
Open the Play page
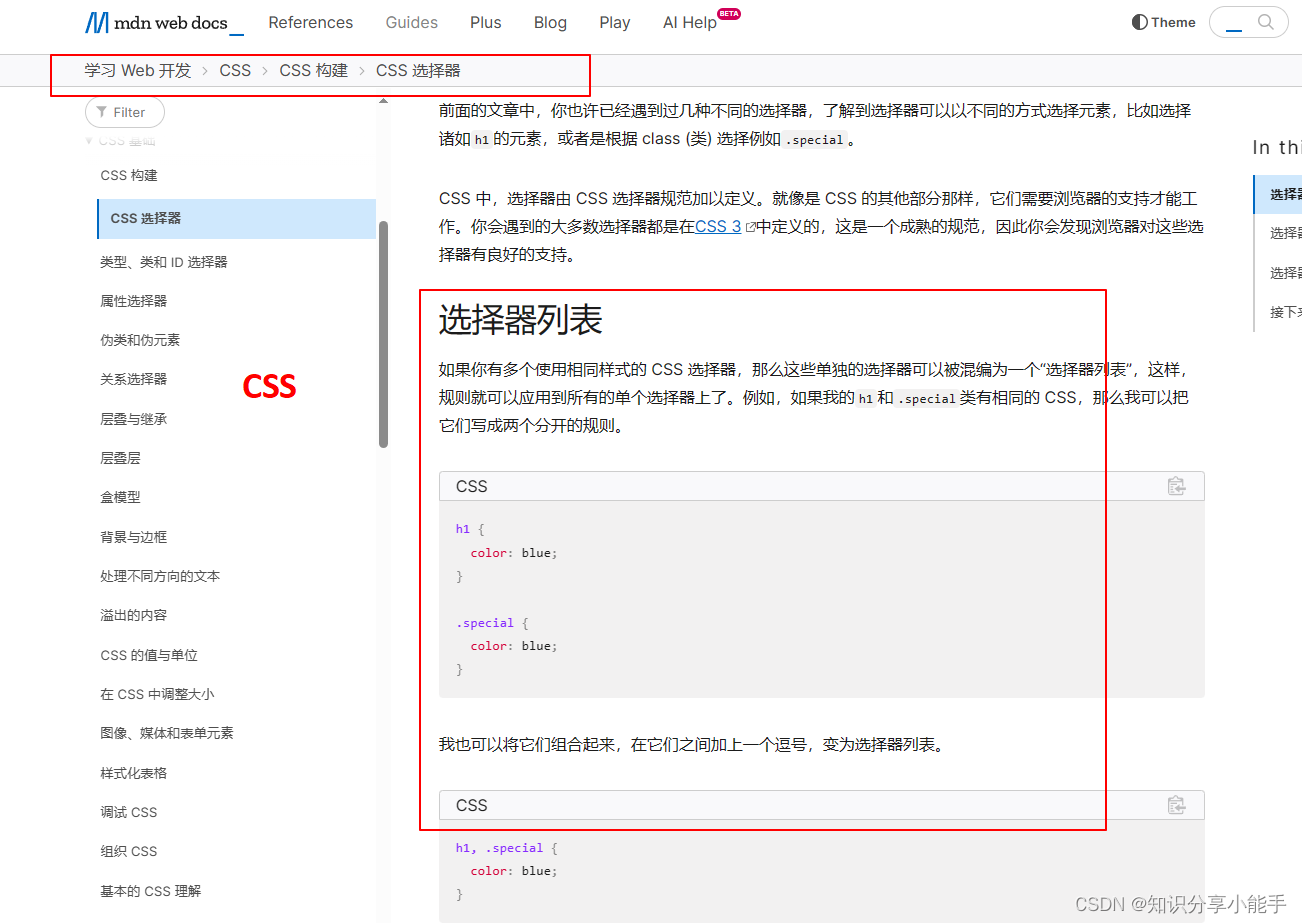tap(614, 22)
